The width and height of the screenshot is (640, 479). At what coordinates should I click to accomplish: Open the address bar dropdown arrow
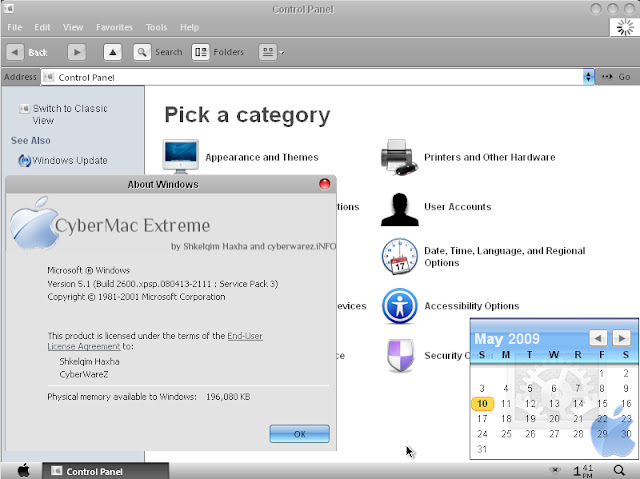pyautogui.click(x=588, y=77)
